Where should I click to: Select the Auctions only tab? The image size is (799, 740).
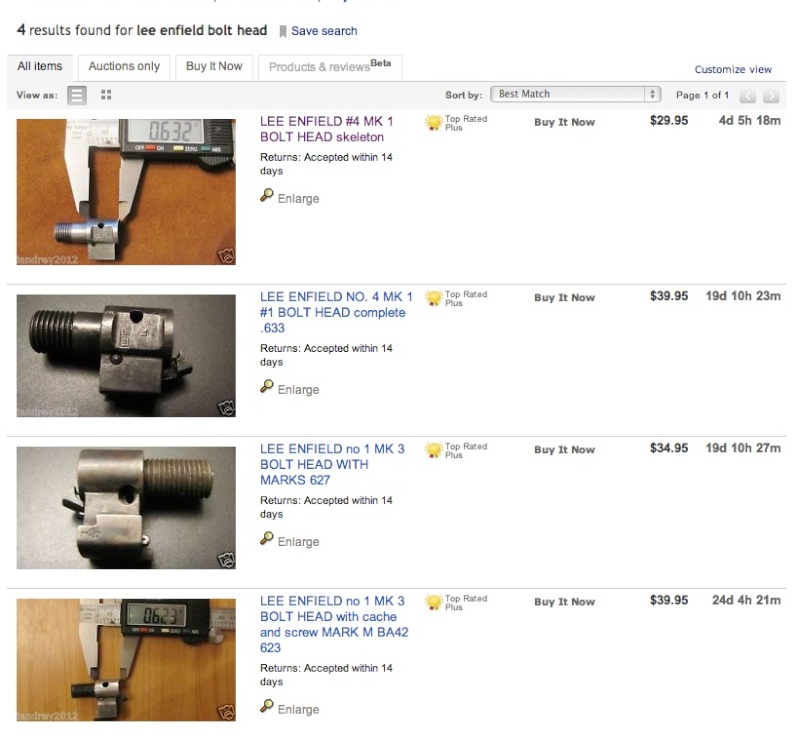[x=124, y=67]
